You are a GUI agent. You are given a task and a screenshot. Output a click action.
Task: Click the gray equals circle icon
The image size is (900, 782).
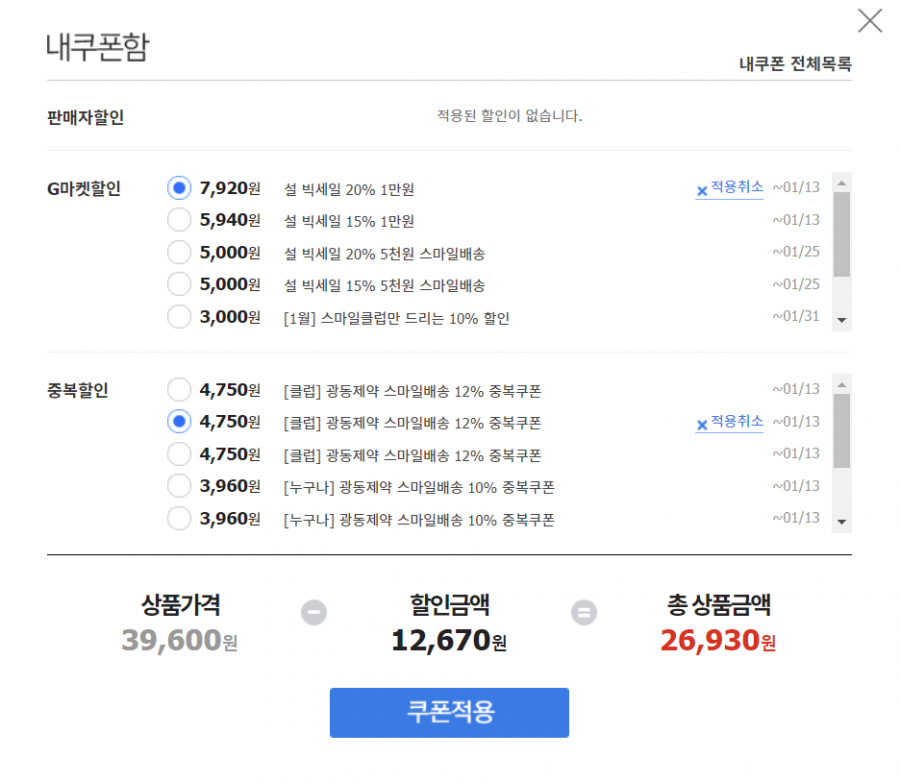coord(584,612)
